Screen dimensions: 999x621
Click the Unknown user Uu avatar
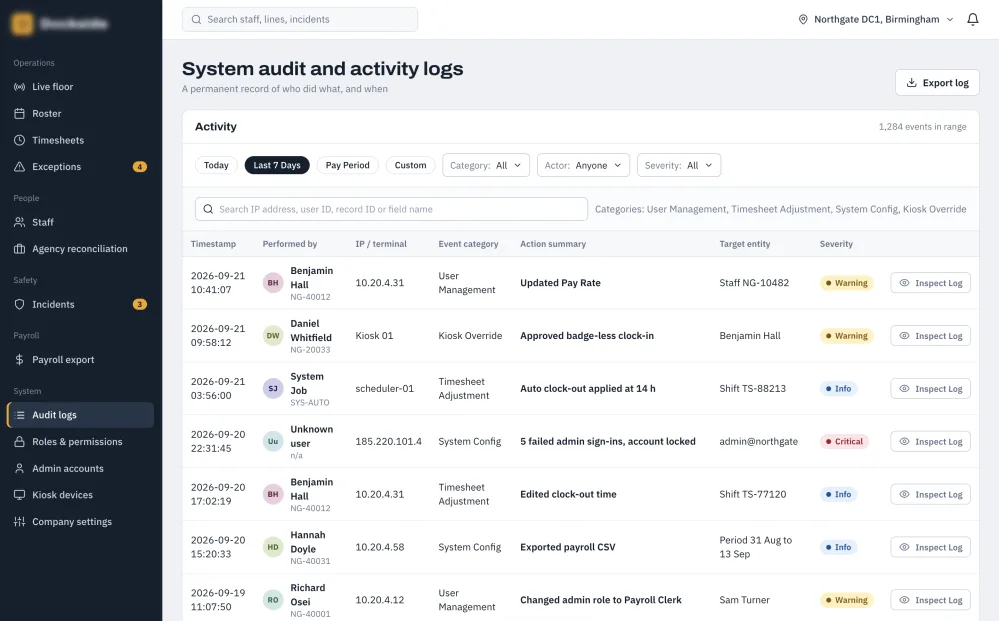[x=273, y=441]
